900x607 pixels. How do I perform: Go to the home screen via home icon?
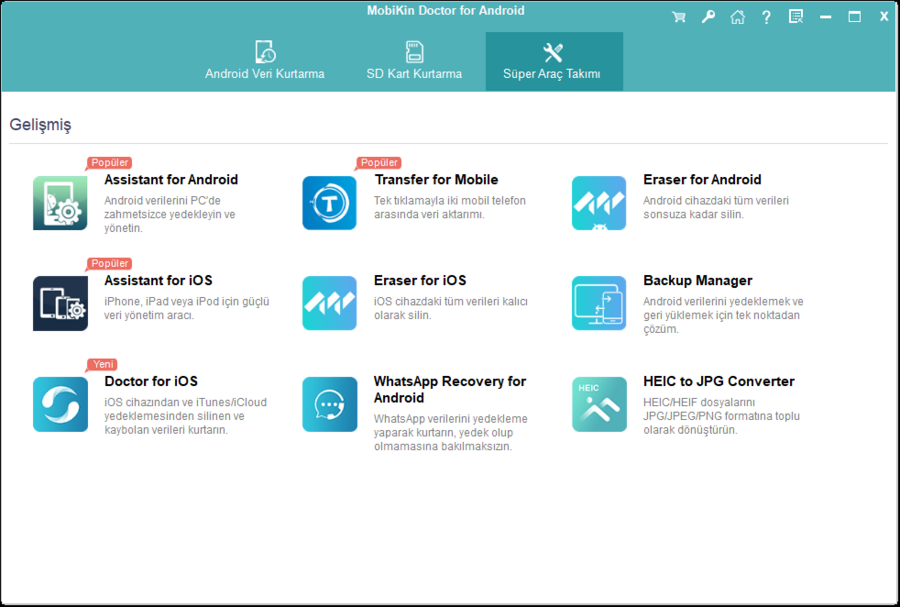pyautogui.click(x=737, y=16)
